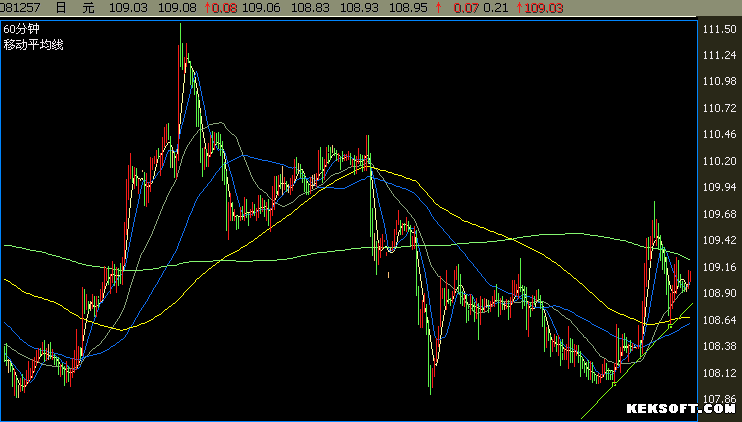Click the 108.95 value in the top bar
The height and width of the screenshot is (422, 742).
pos(408,8)
